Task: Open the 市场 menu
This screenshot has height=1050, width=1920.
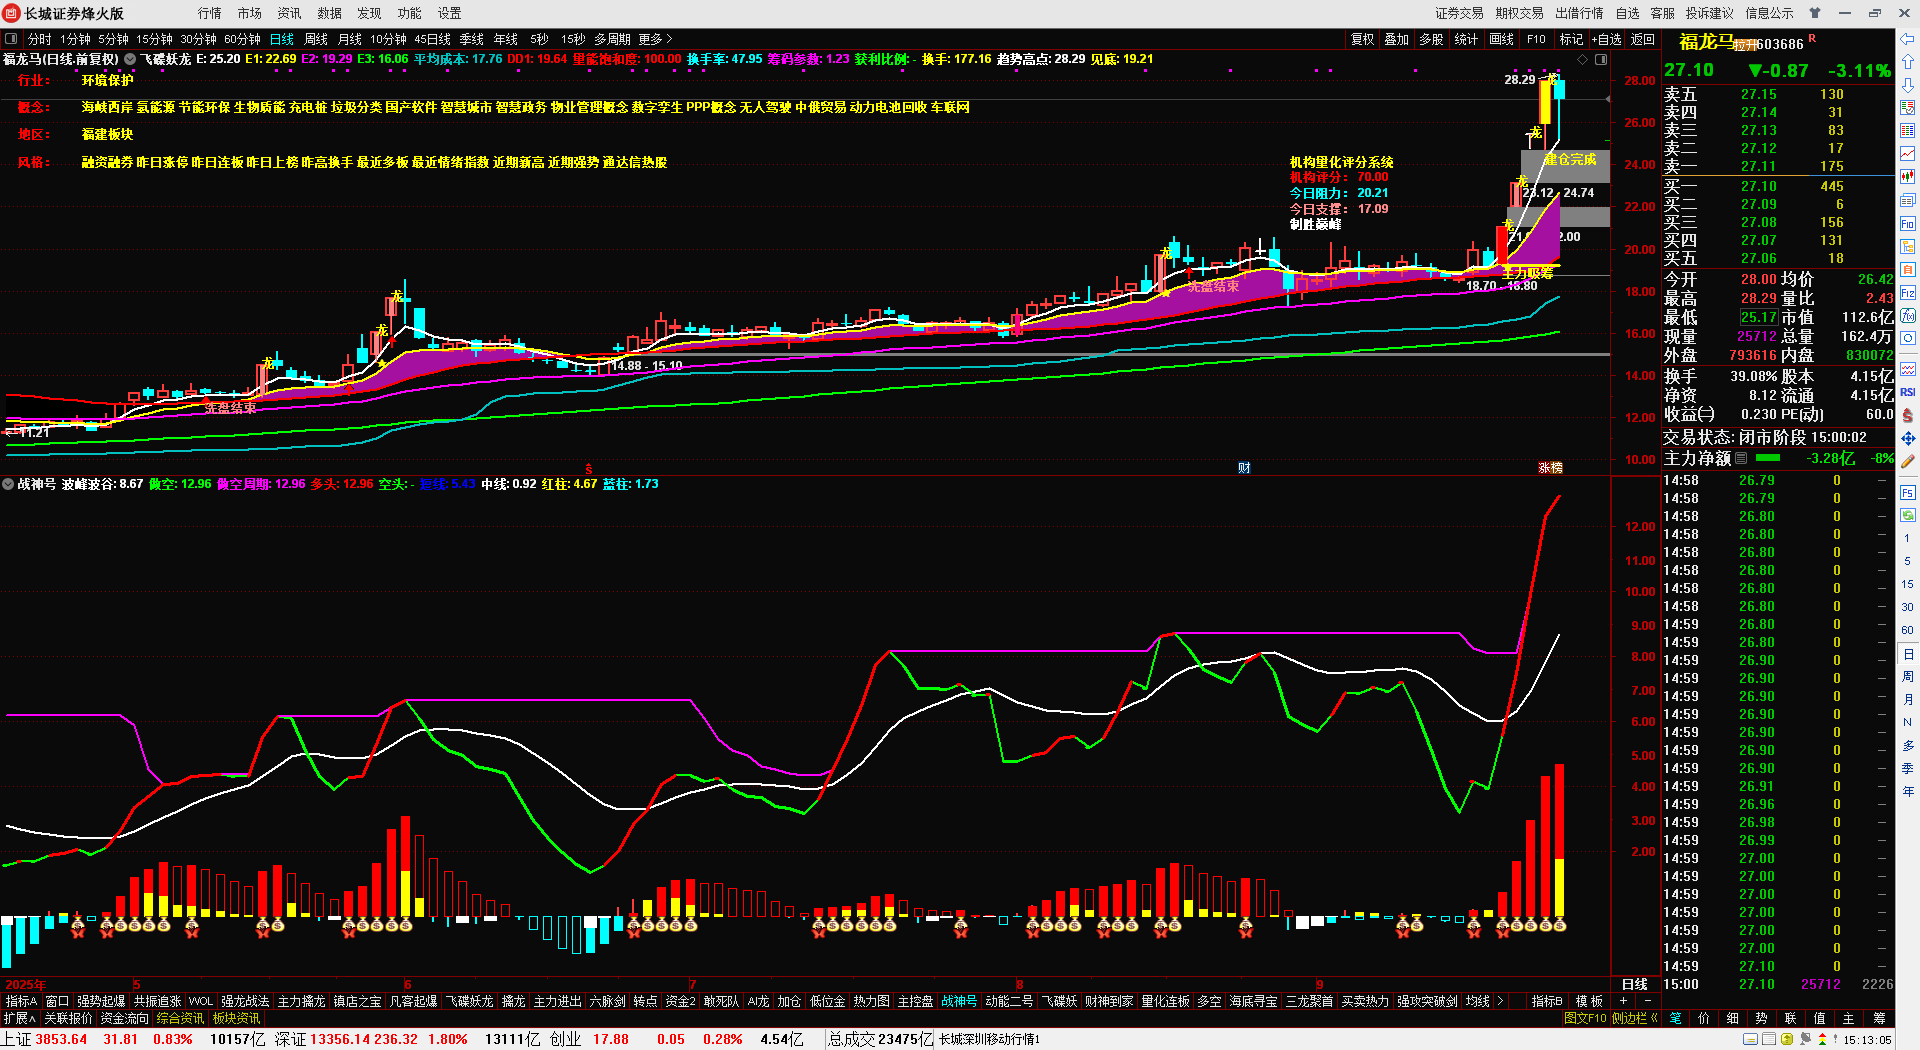Action: tap(250, 13)
